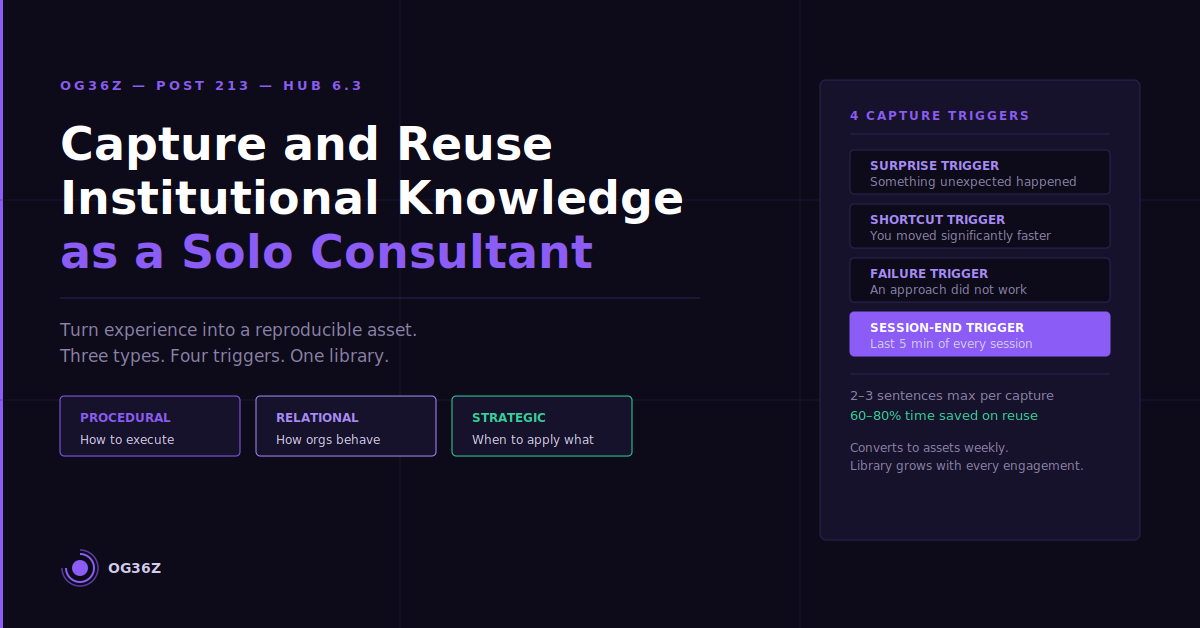Click the OG36Z circular logo icon
The width and height of the screenshot is (1200, 628).
pyautogui.click(x=80, y=567)
